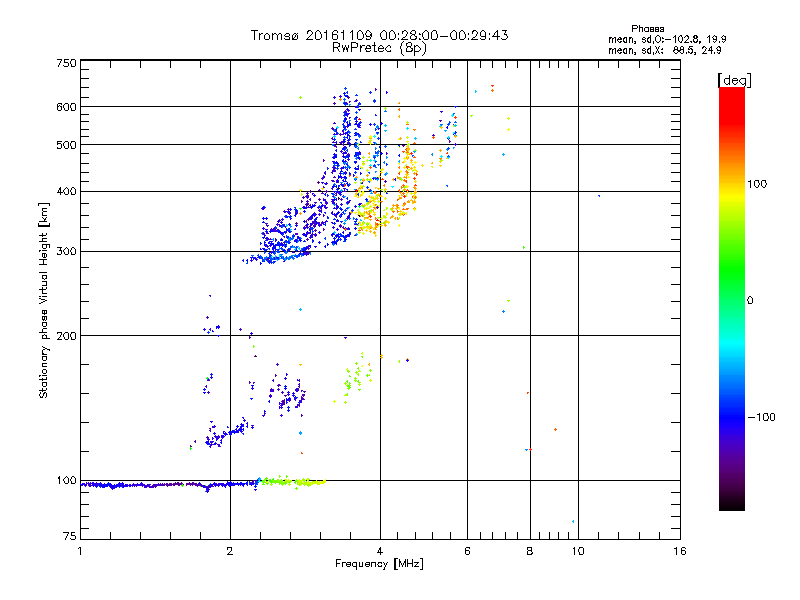Click the 'RwPretec (8p)' subtitle

pyautogui.click(x=379, y=48)
